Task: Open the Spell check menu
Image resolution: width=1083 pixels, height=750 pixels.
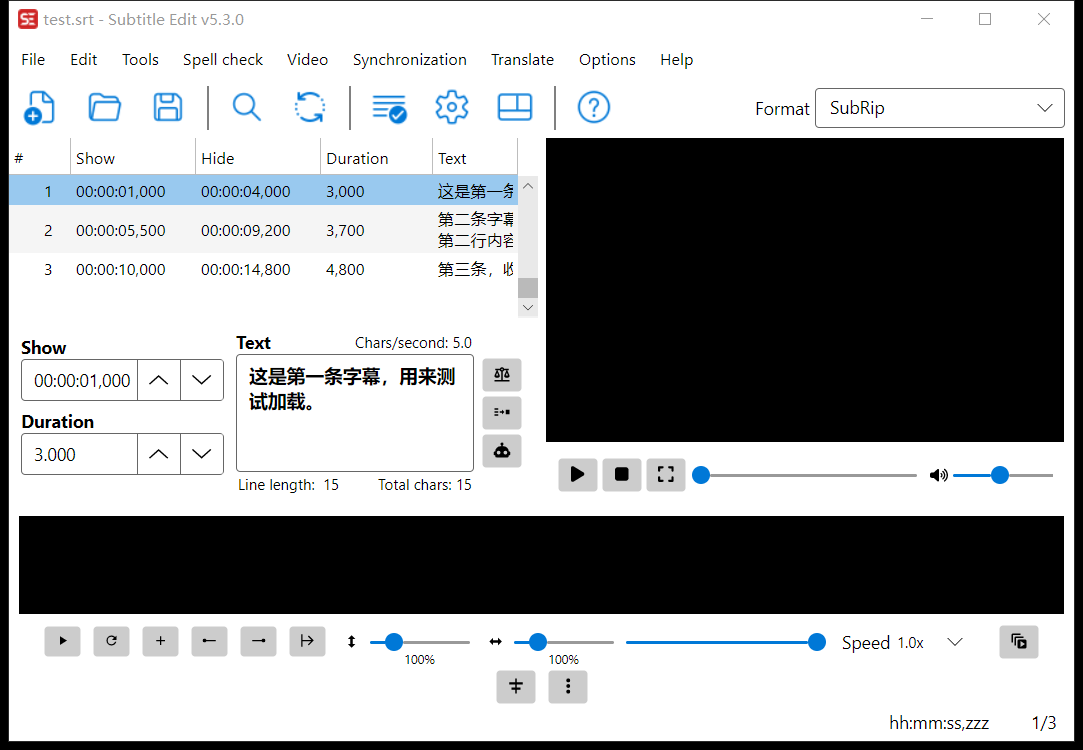Action: [222, 59]
